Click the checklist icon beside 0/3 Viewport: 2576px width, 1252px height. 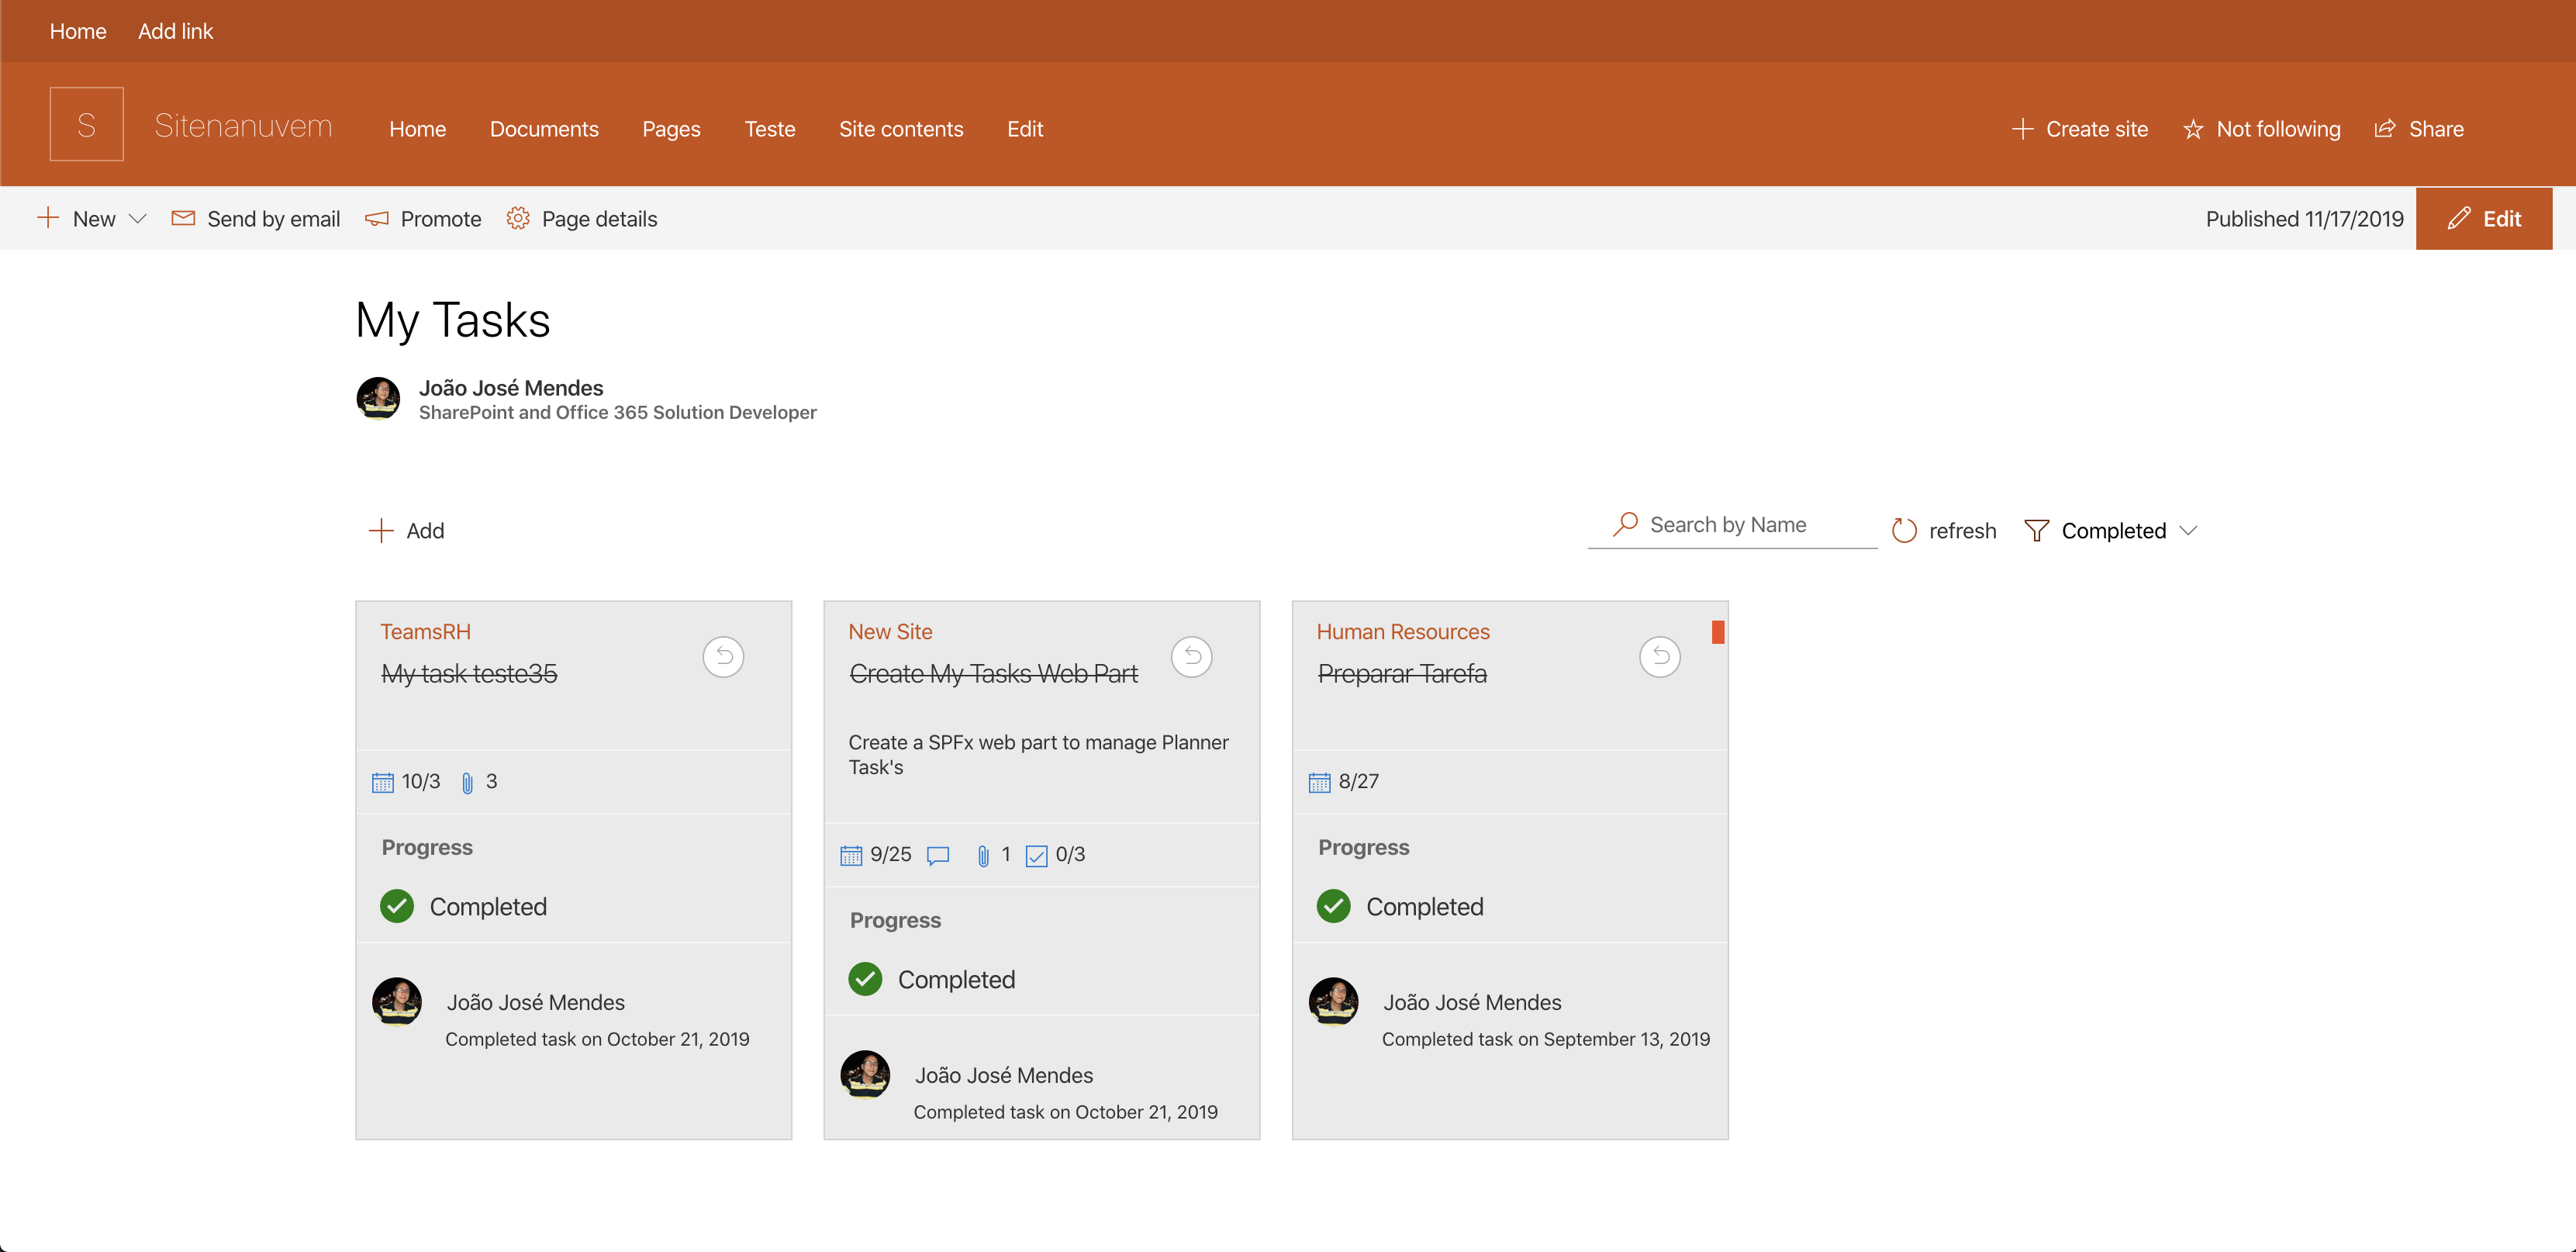click(x=1037, y=856)
